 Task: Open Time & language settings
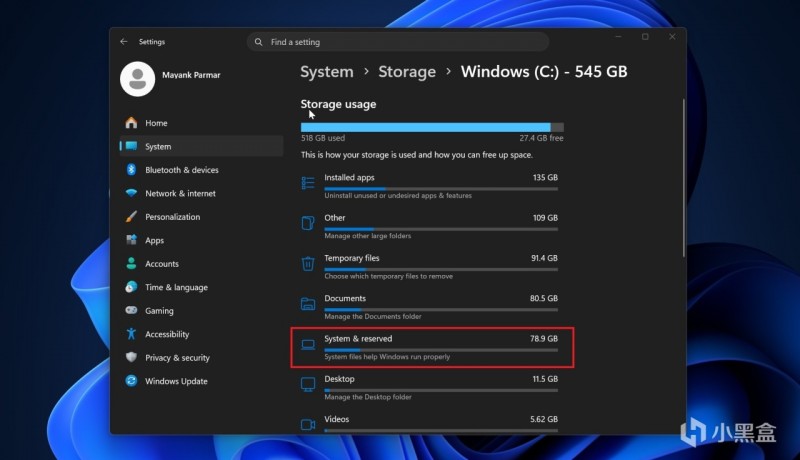201,287
